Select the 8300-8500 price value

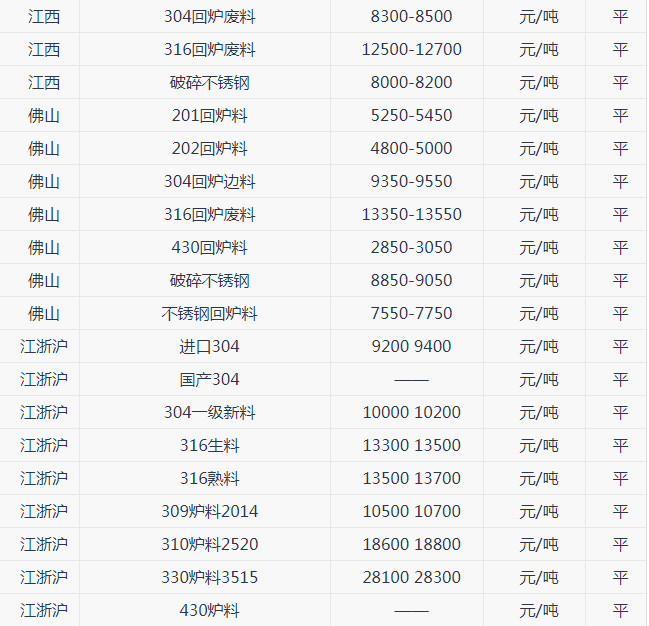point(410,16)
